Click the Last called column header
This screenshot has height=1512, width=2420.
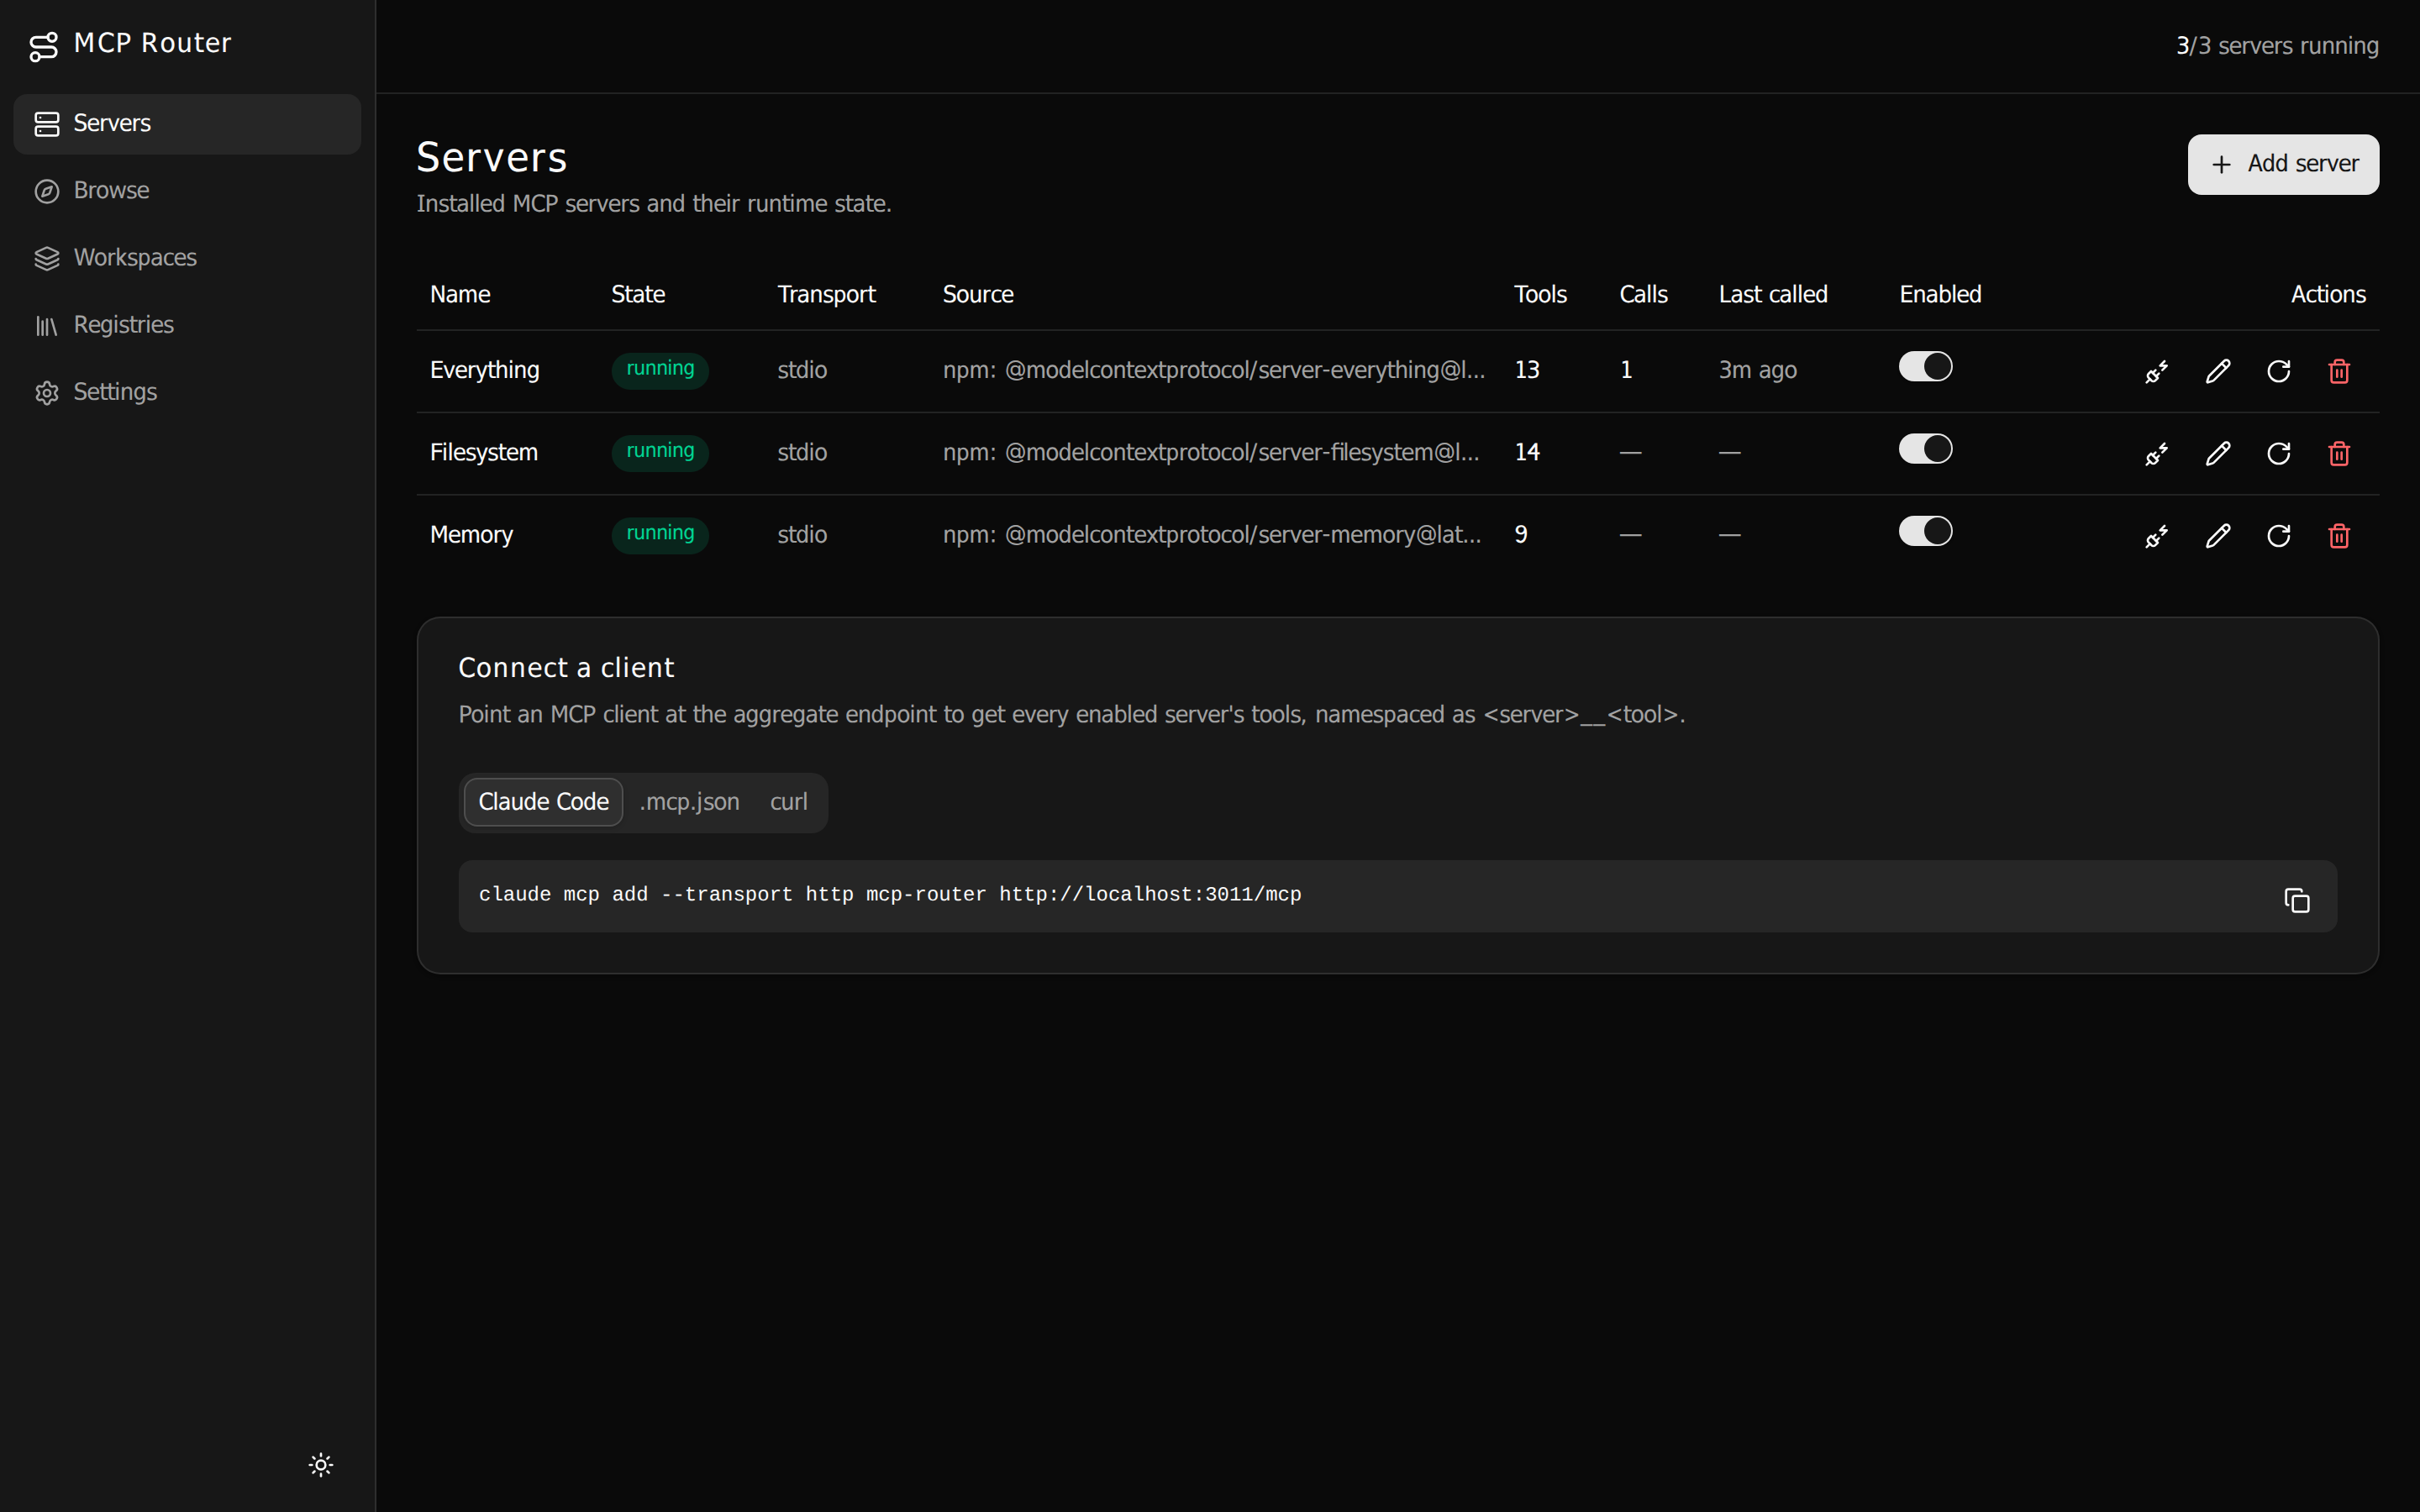[x=1773, y=295]
